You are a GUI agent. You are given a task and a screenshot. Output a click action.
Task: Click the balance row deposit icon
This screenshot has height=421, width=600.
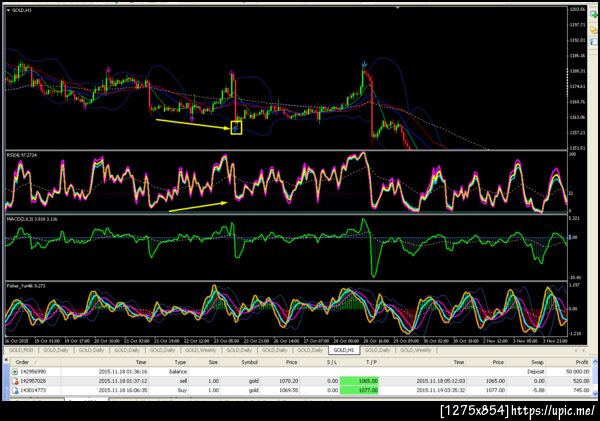pos(15,371)
